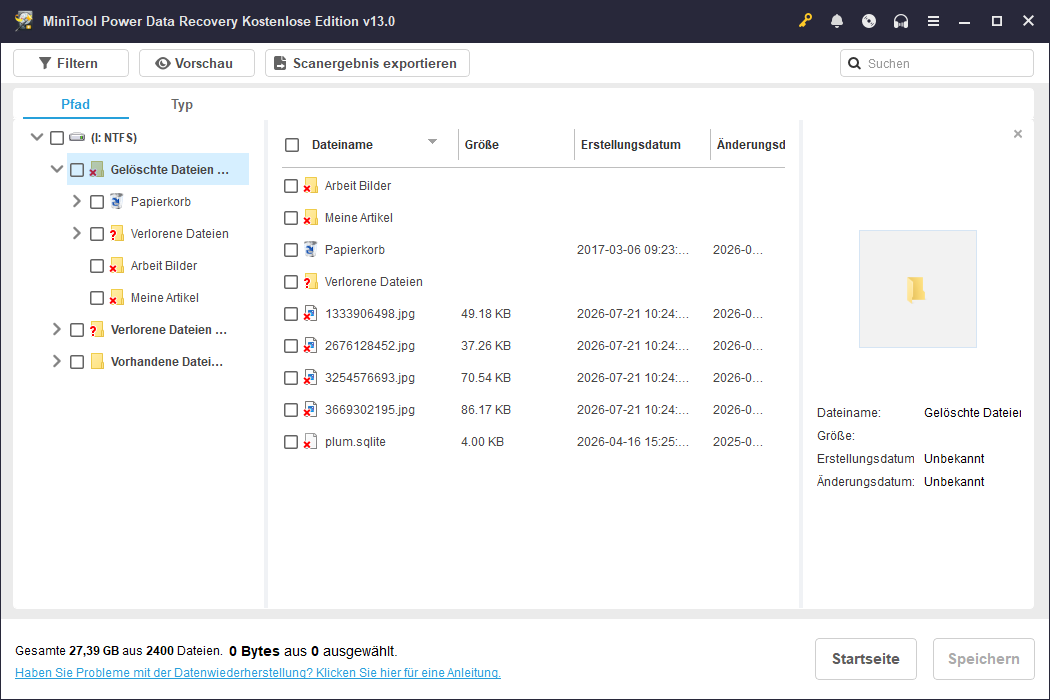The width and height of the screenshot is (1050, 700).
Task: Click the MiniTool app logo icon
Action: (x=24, y=21)
